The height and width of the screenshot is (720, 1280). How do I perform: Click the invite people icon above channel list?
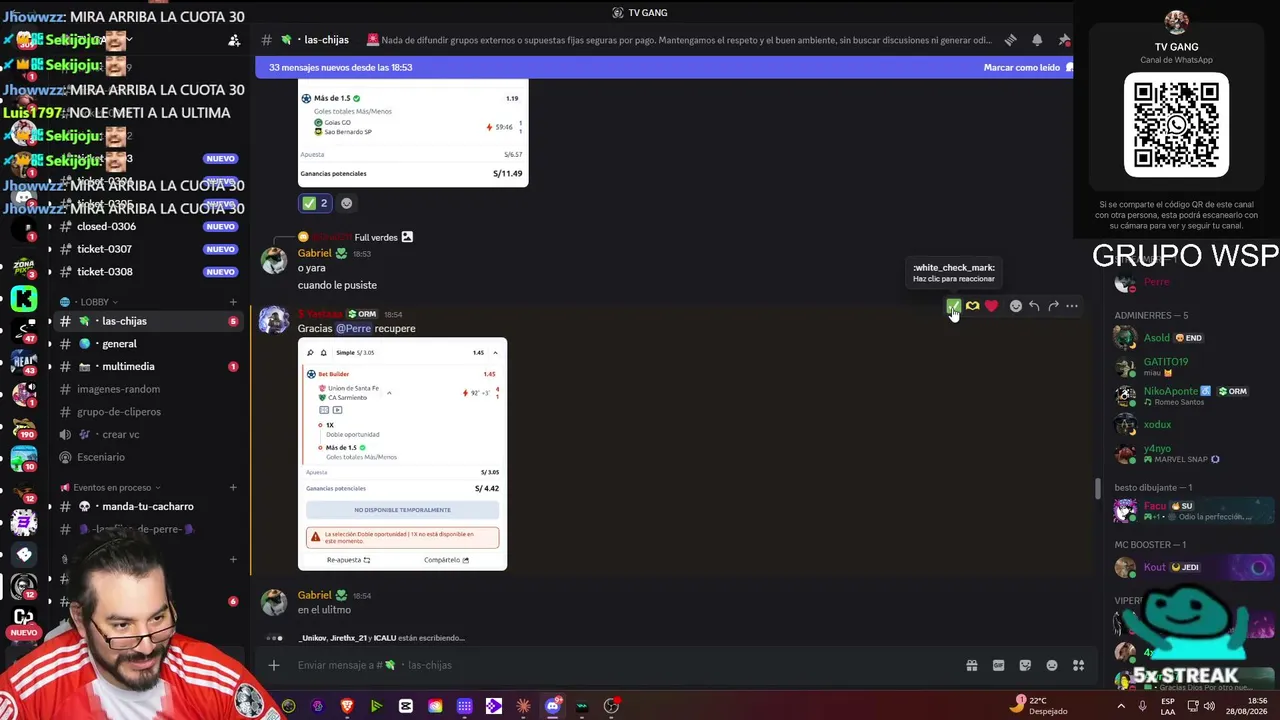234,40
